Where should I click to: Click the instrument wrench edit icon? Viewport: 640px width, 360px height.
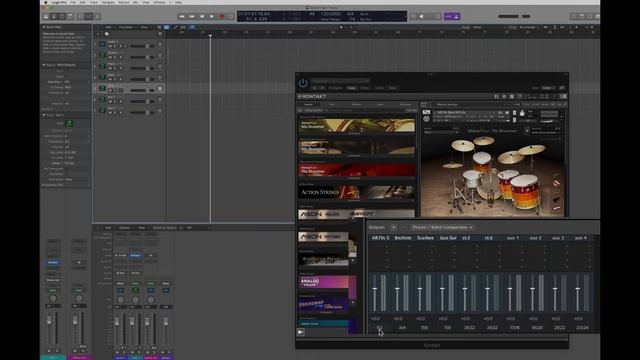pyautogui.click(x=426, y=112)
